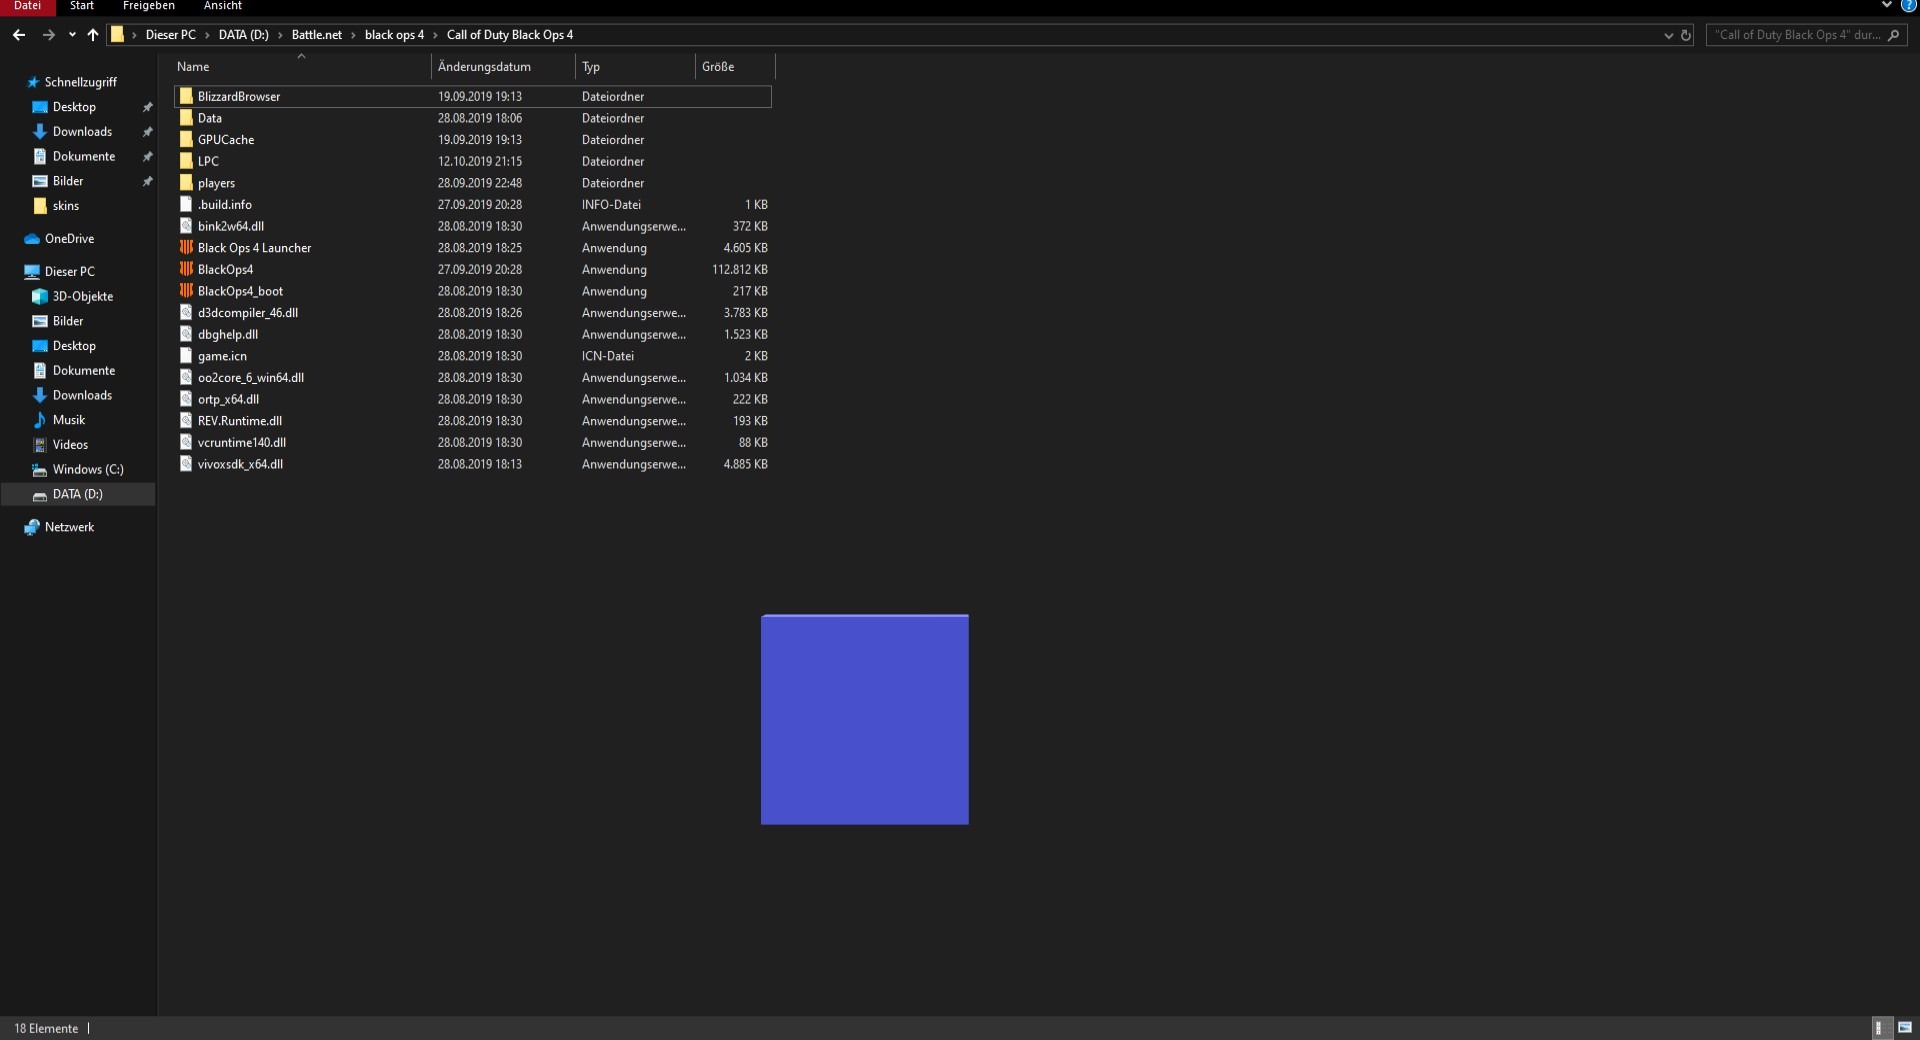Click DATA (D:) in address breadcrumb

pyautogui.click(x=244, y=35)
